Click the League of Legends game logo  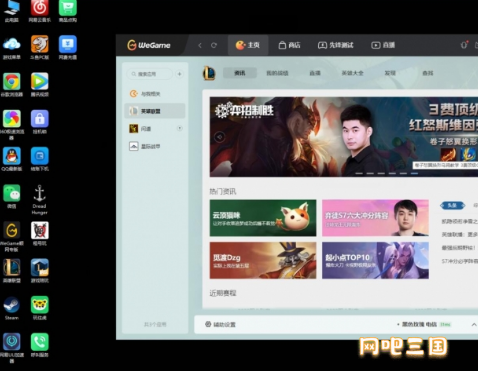pos(209,73)
